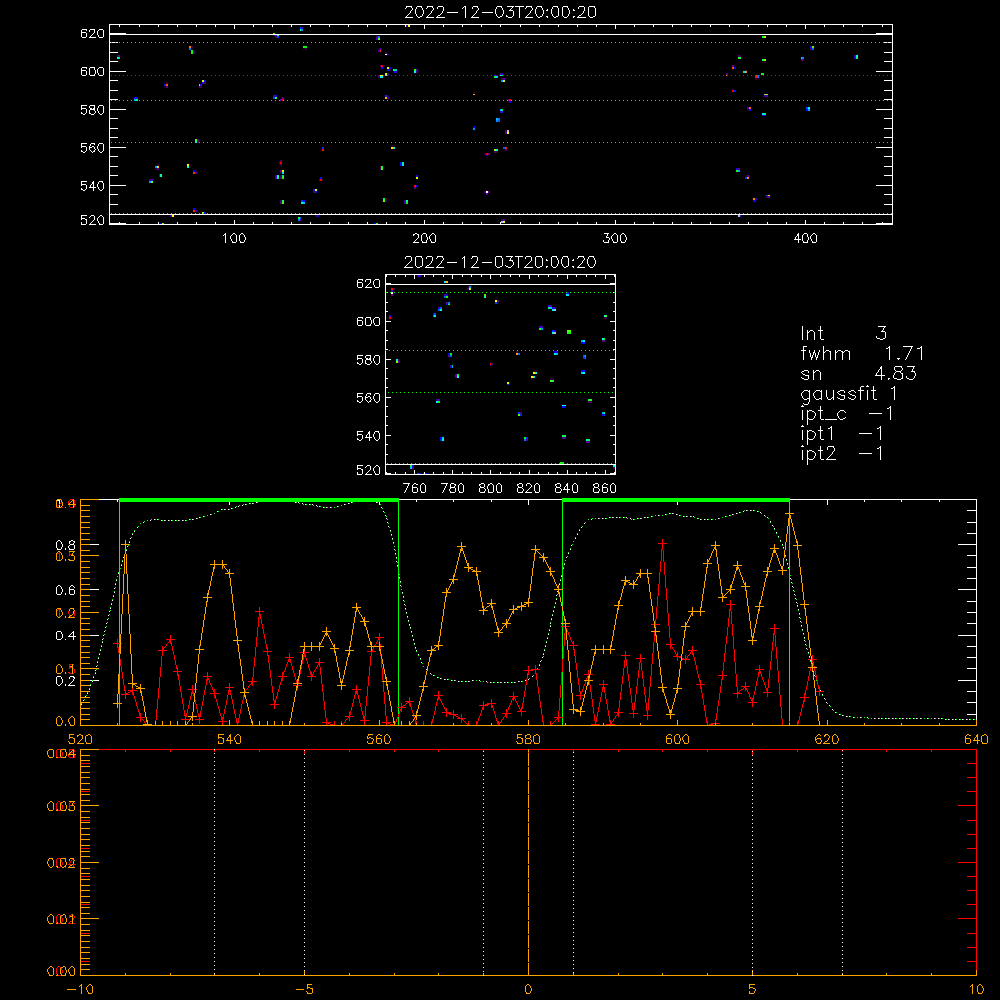
Task: Click the 560 tick label on the middle plot y-axis
Action: coord(369,398)
